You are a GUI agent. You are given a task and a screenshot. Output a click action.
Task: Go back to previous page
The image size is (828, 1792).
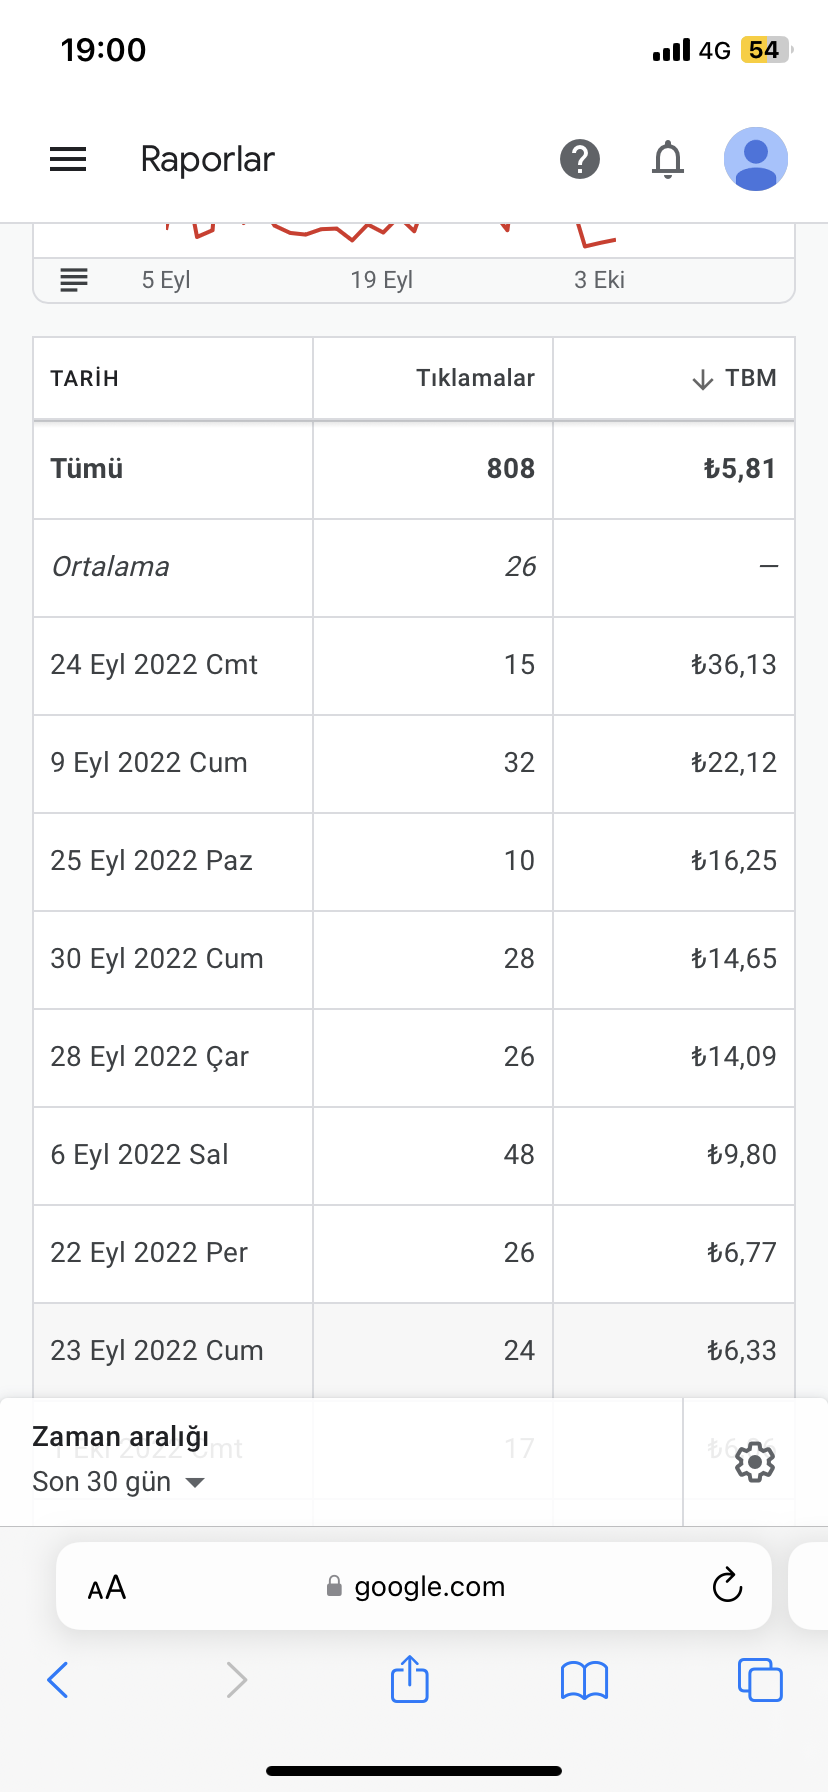click(58, 1680)
